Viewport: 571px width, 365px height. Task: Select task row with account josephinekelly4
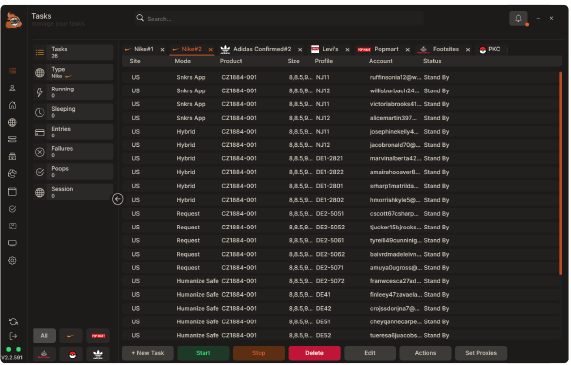pos(340,132)
